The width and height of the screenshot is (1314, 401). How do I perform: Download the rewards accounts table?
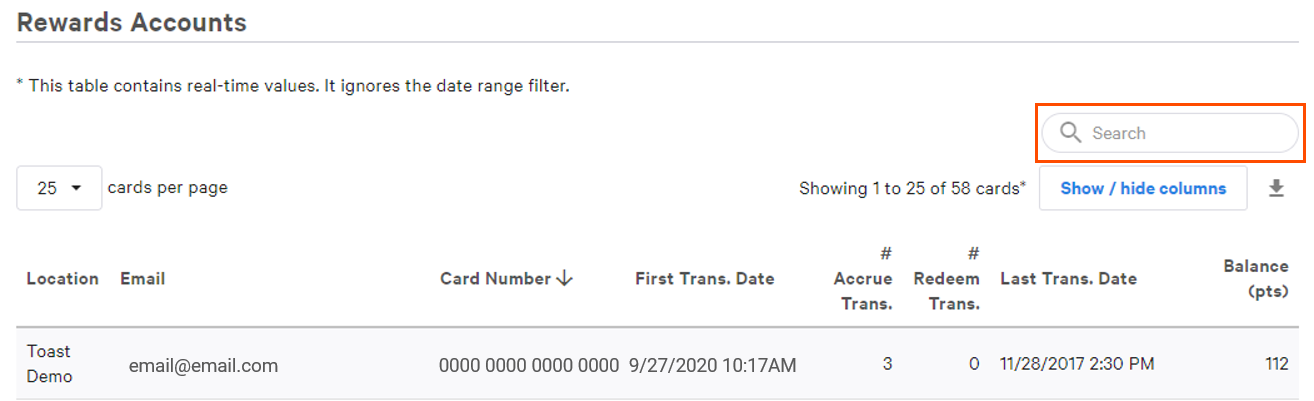click(x=1276, y=188)
